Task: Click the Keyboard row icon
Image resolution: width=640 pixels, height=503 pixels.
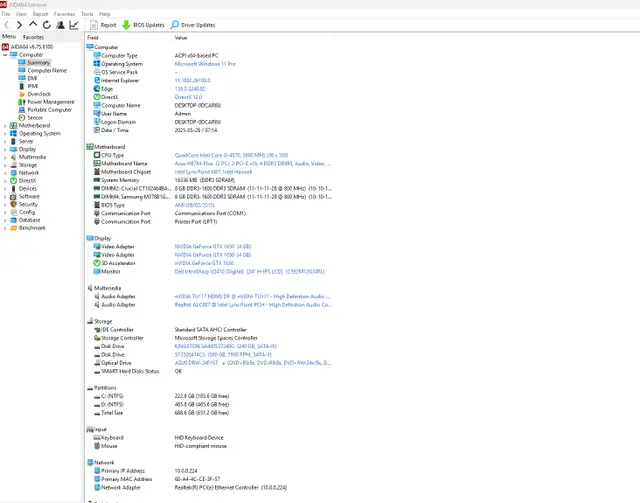Action: tap(97, 437)
